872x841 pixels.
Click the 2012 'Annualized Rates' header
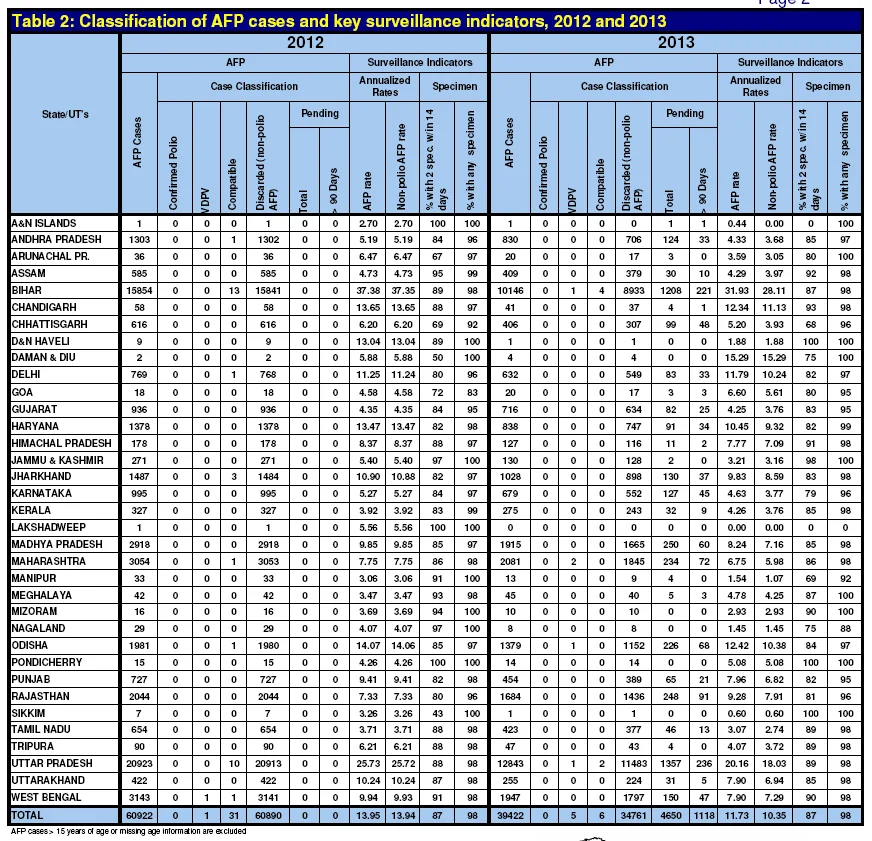click(x=385, y=86)
